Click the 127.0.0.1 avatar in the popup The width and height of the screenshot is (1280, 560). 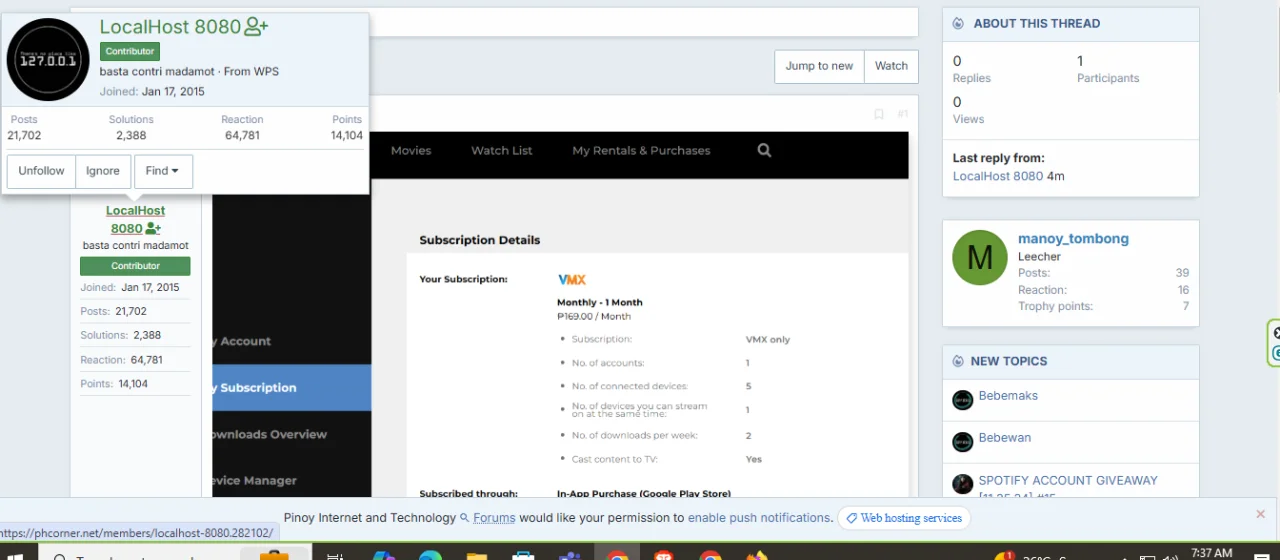tap(48, 59)
